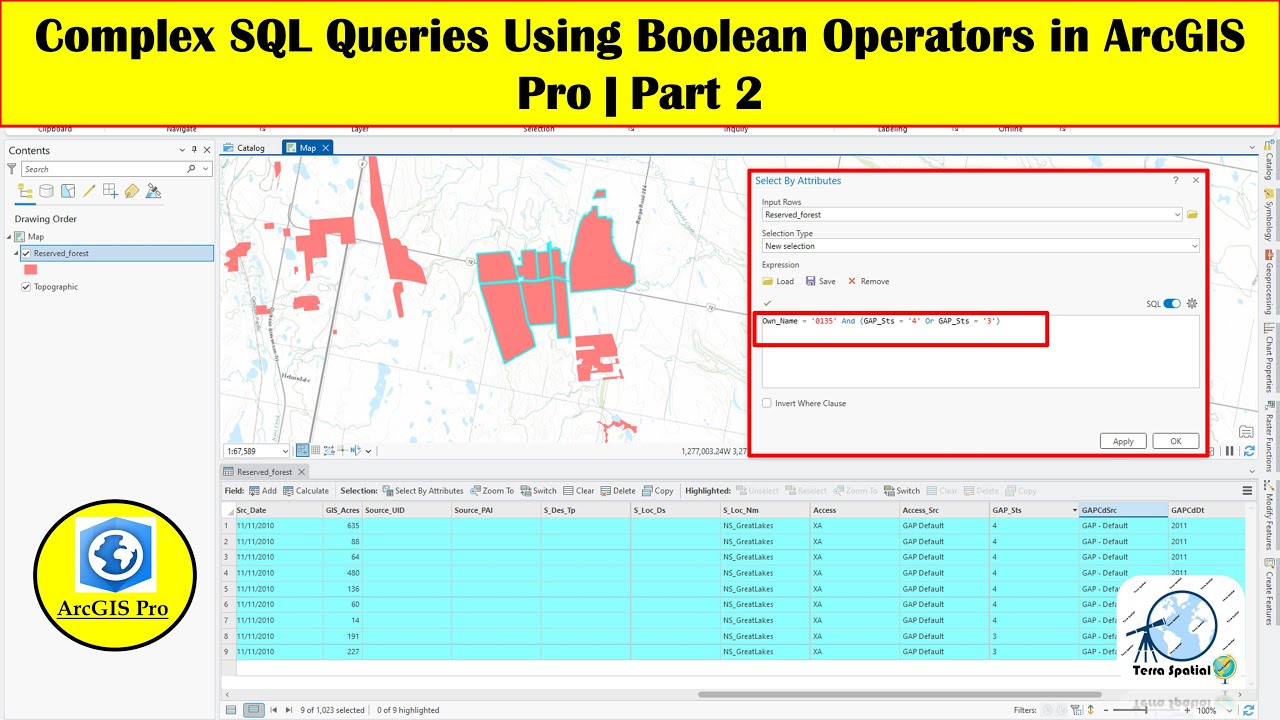Click the Contents search magnifier icon

coord(191,169)
